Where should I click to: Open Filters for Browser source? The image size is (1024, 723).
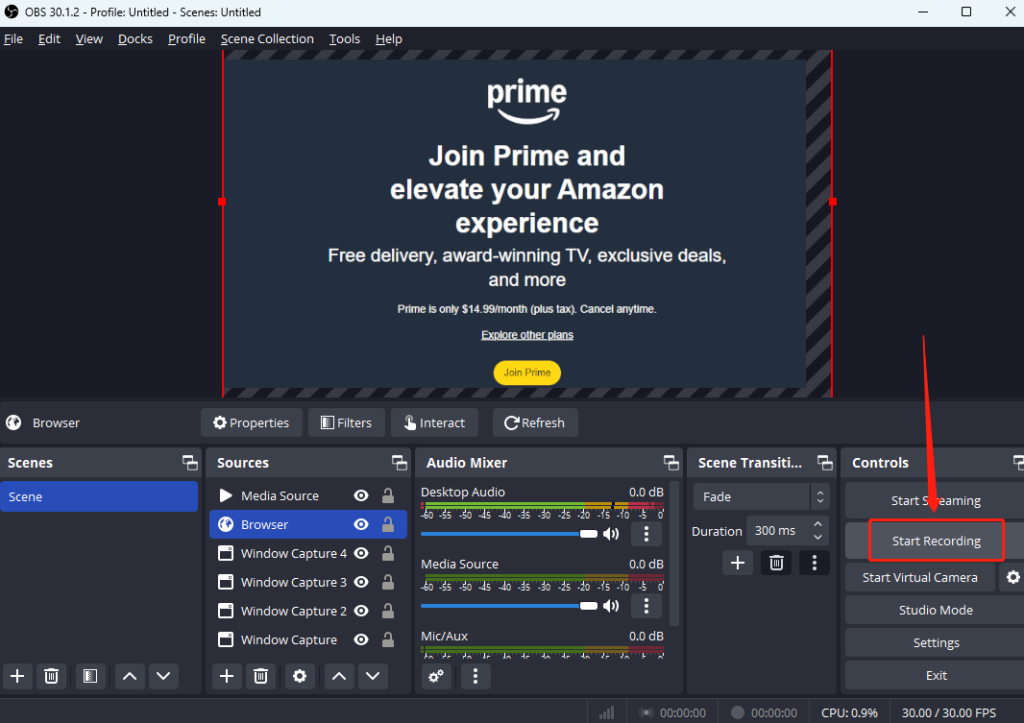point(346,423)
